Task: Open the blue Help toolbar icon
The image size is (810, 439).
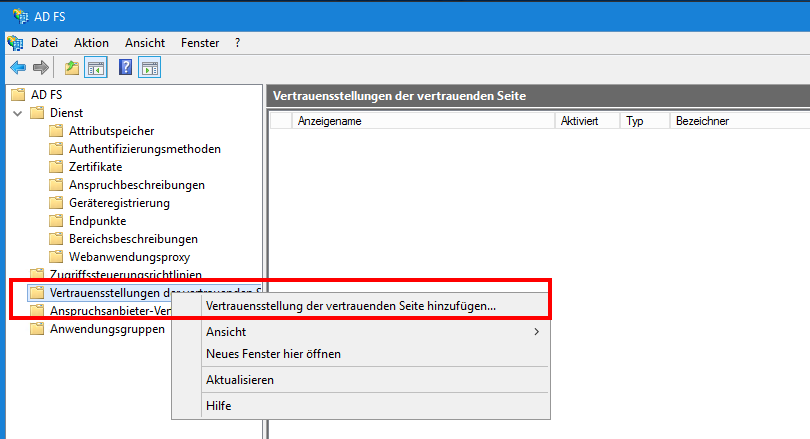Action: 126,67
